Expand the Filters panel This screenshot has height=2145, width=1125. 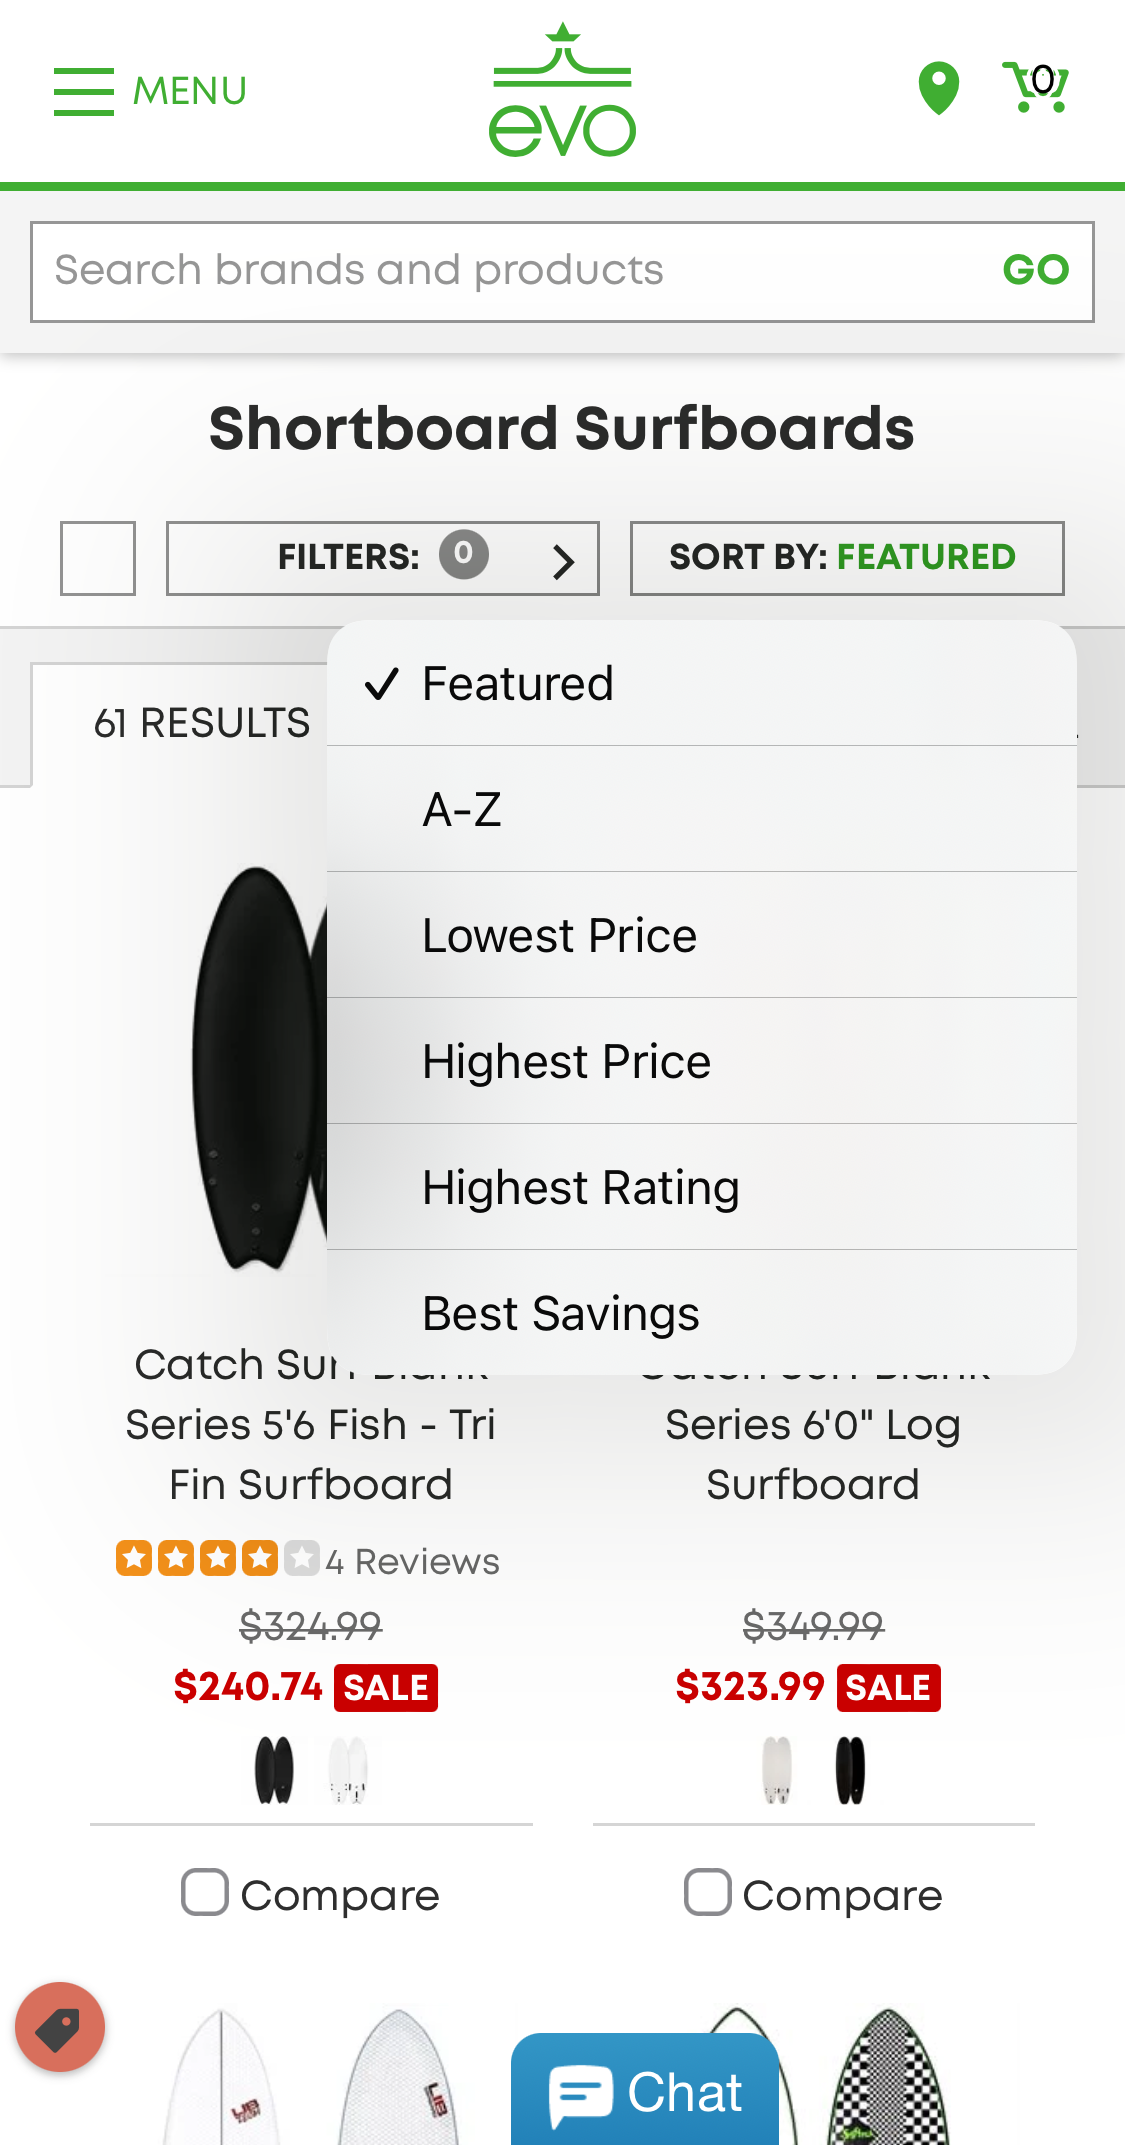click(383, 558)
